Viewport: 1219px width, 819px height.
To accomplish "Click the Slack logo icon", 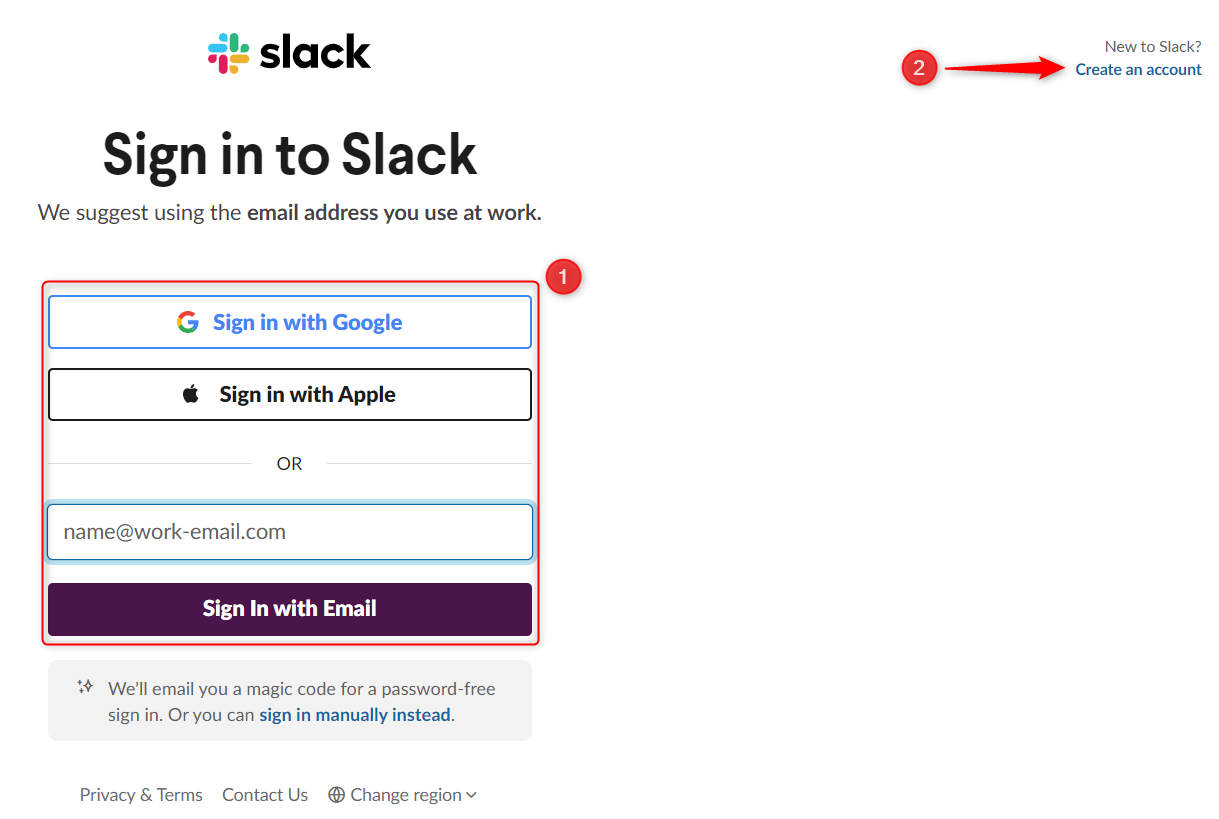I will 229,53.
